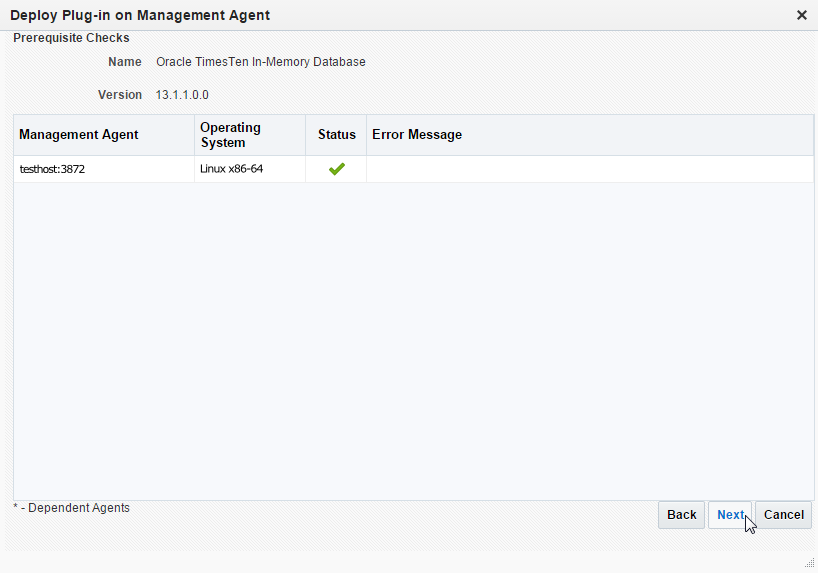818x573 pixels.
Task: Click the Next button
Action: pyautogui.click(x=729, y=515)
